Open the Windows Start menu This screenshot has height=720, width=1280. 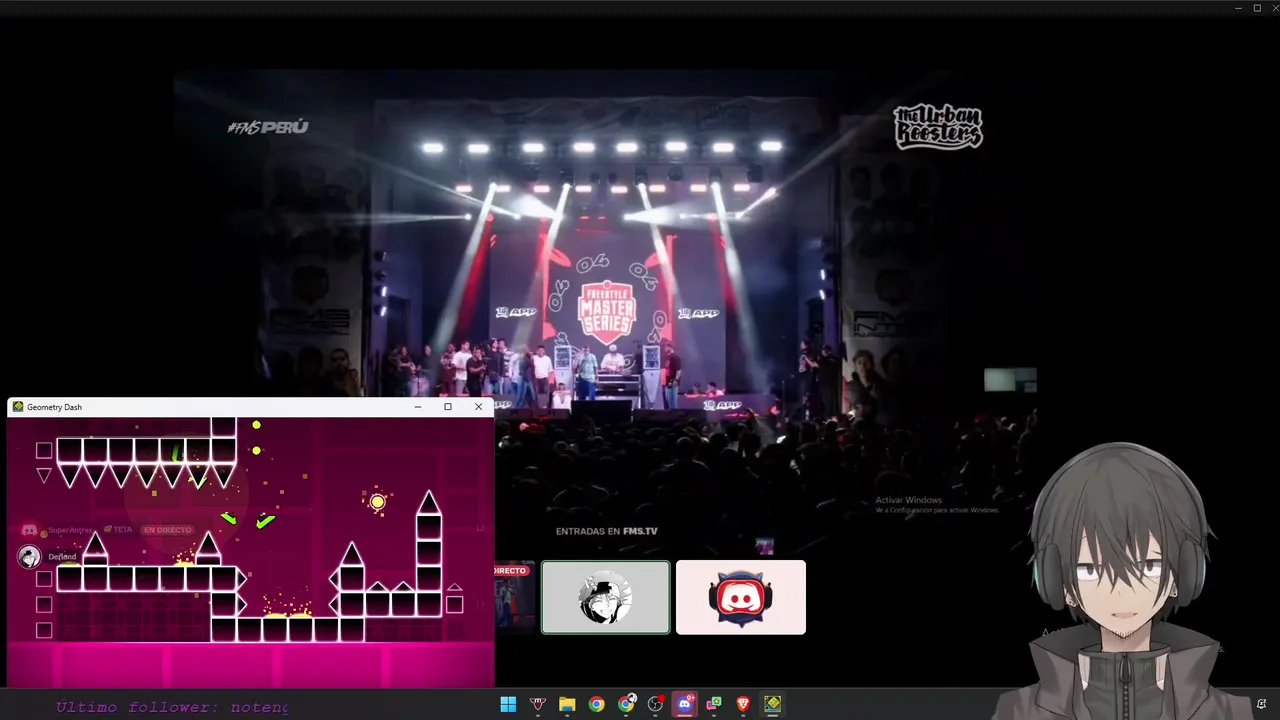pyautogui.click(x=508, y=704)
